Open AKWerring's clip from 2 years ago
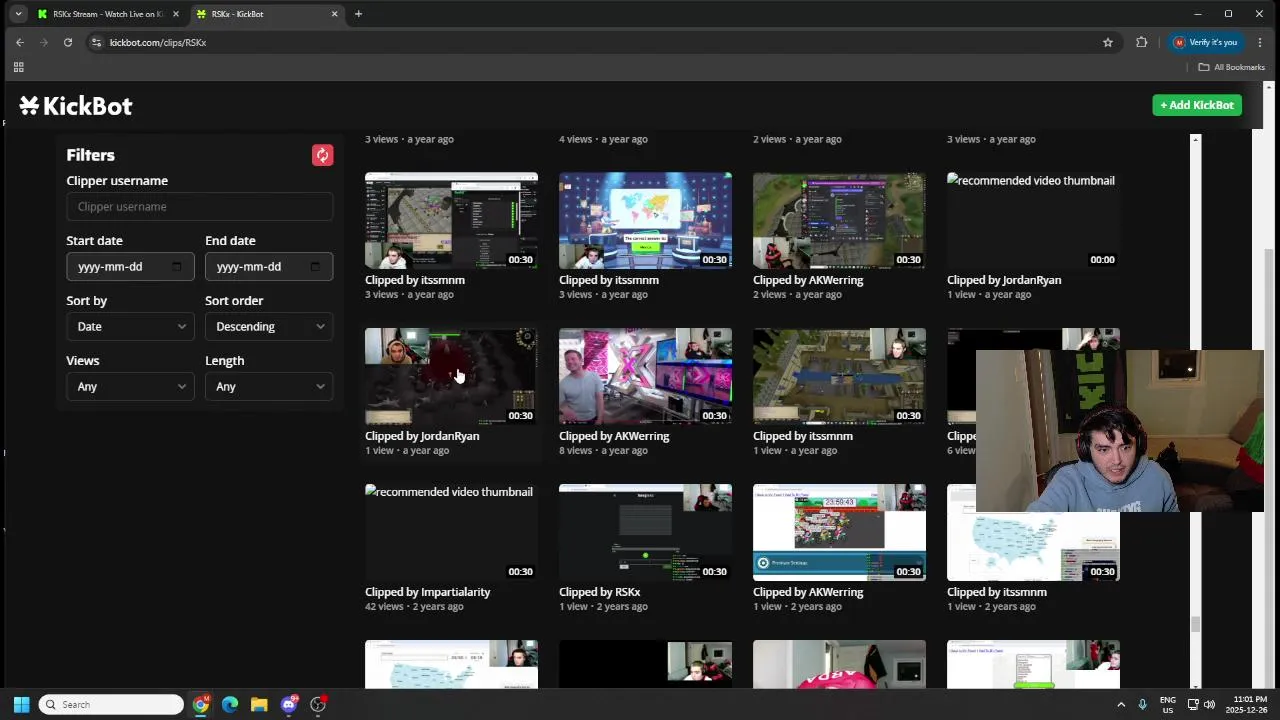The height and width of the screenshot is (720, 1280). point(839,532)
